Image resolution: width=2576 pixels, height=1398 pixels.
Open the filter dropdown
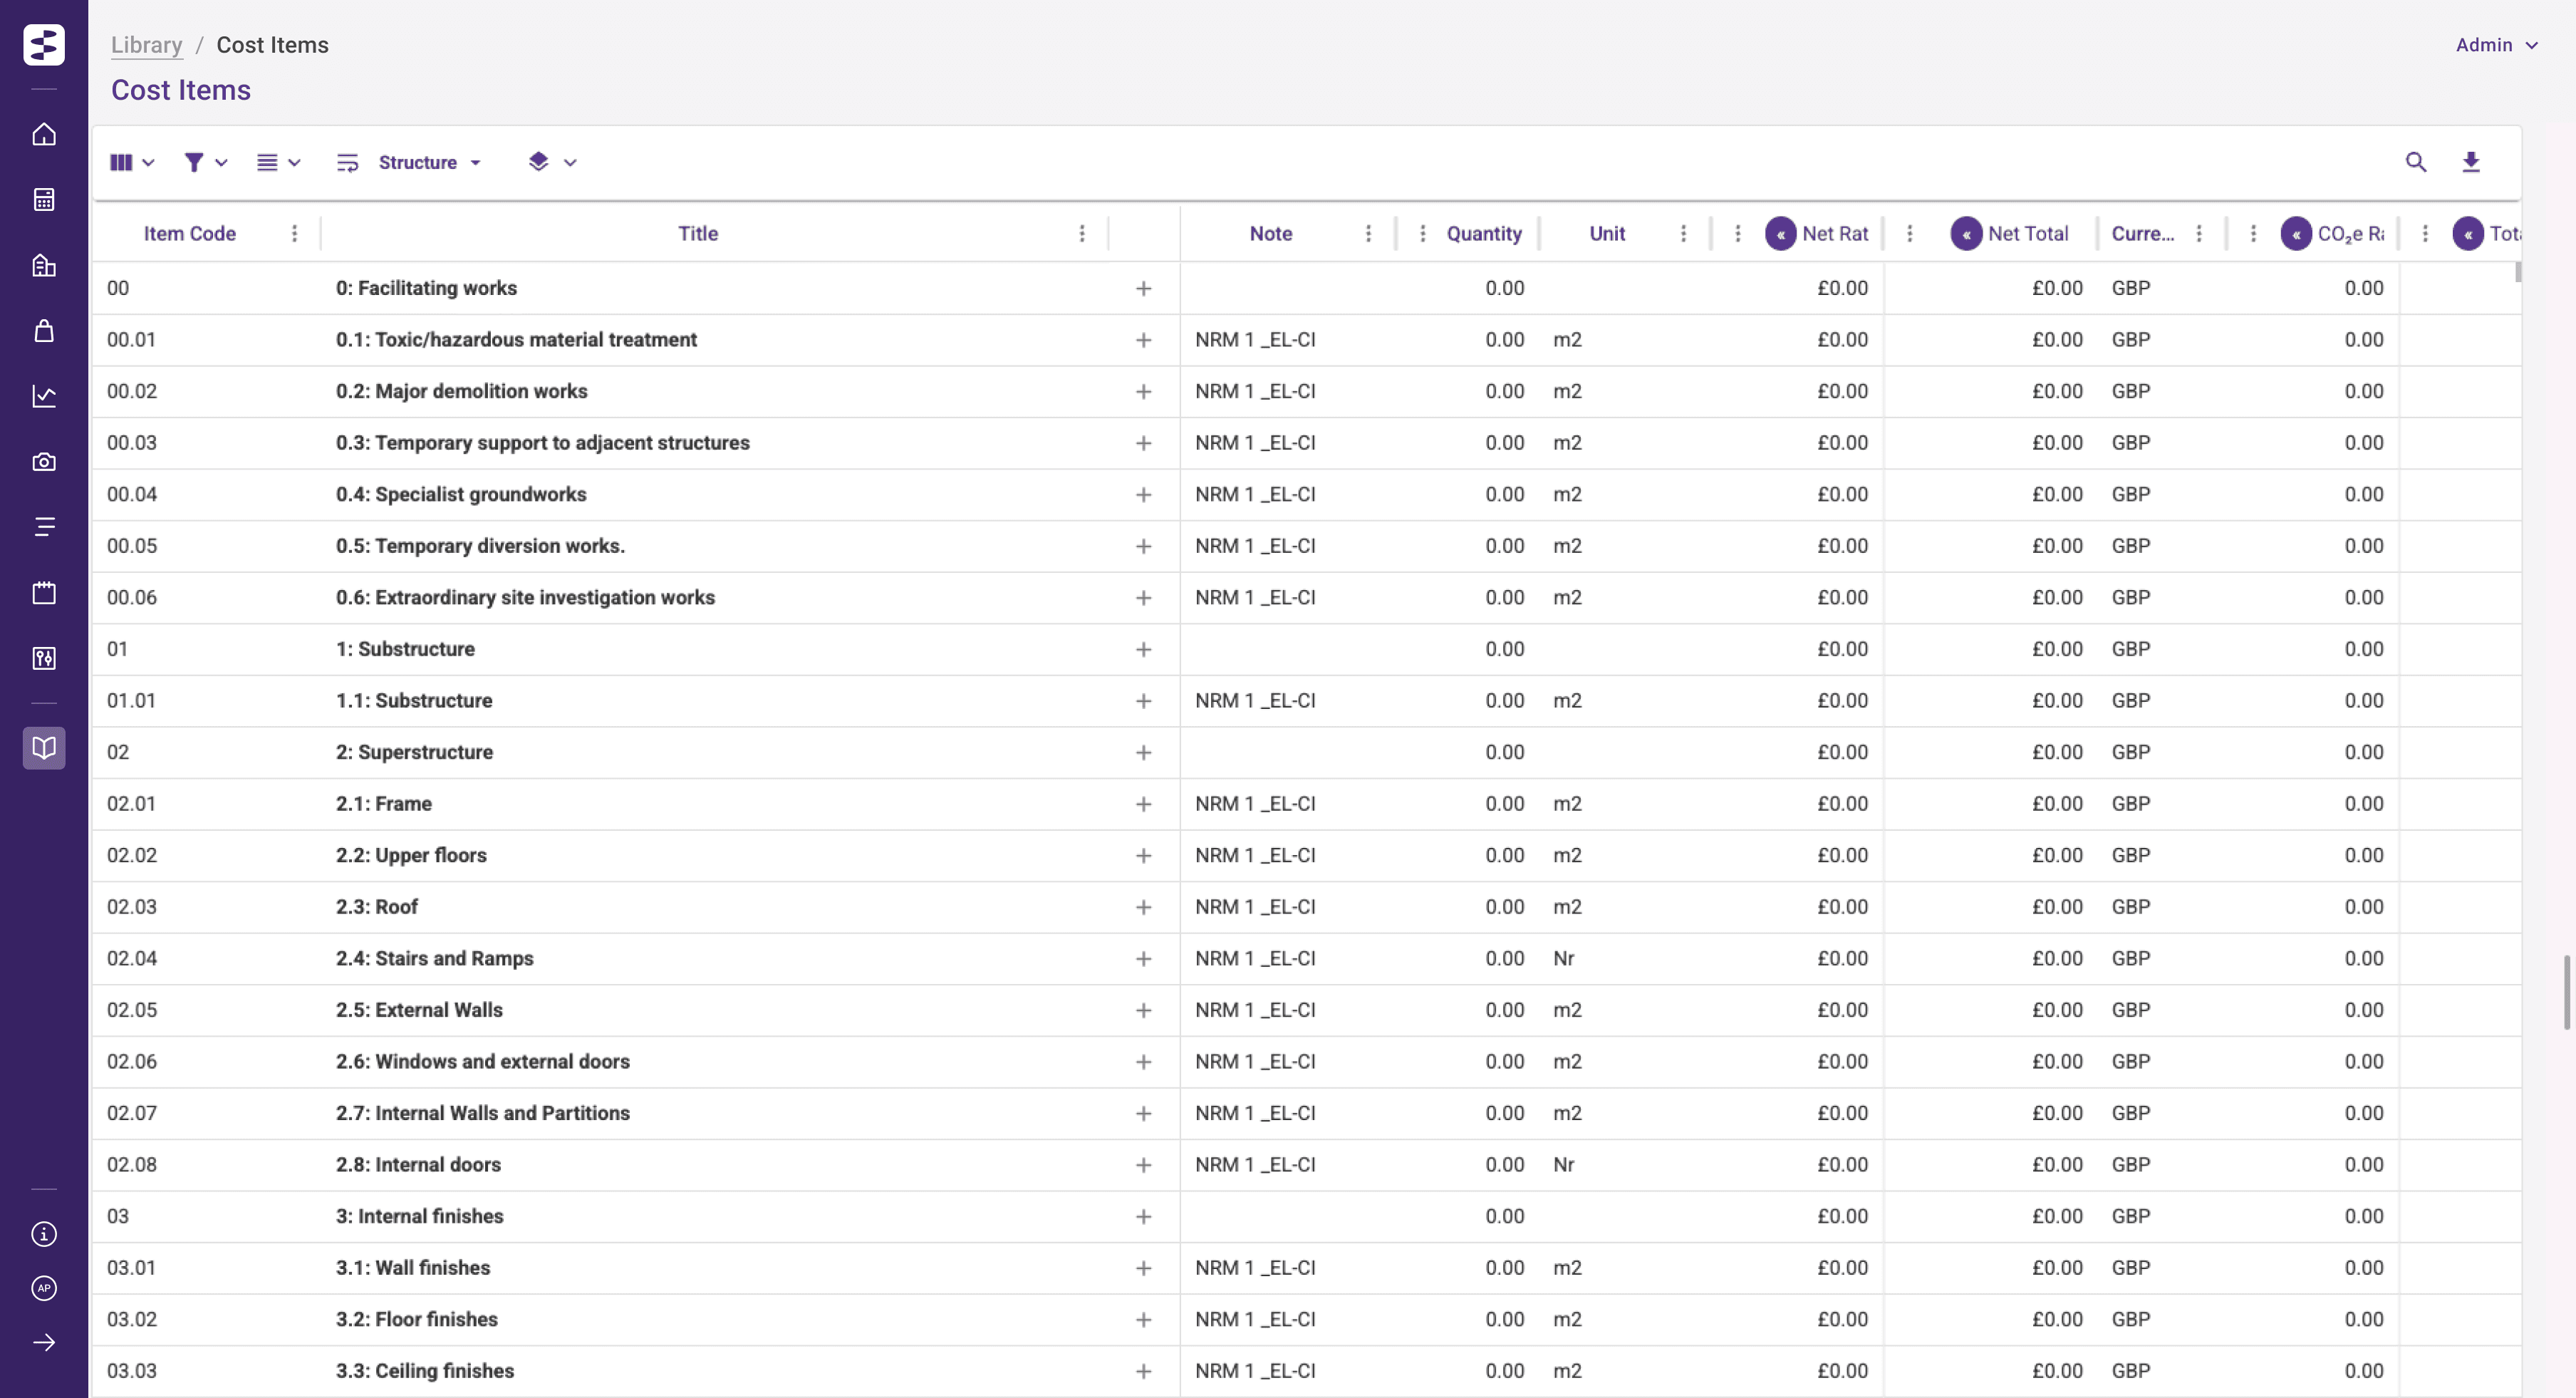[205, 162]
